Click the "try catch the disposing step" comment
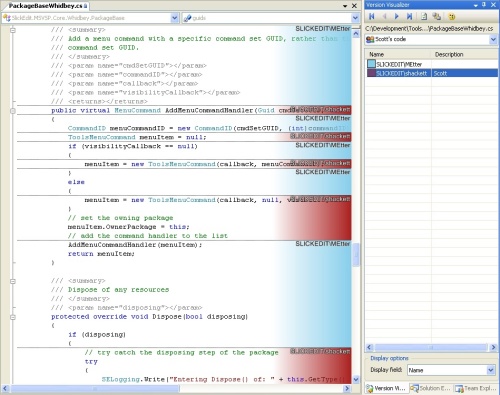Image resolution: width=500 pixels, height=395 pixels. 181,352
